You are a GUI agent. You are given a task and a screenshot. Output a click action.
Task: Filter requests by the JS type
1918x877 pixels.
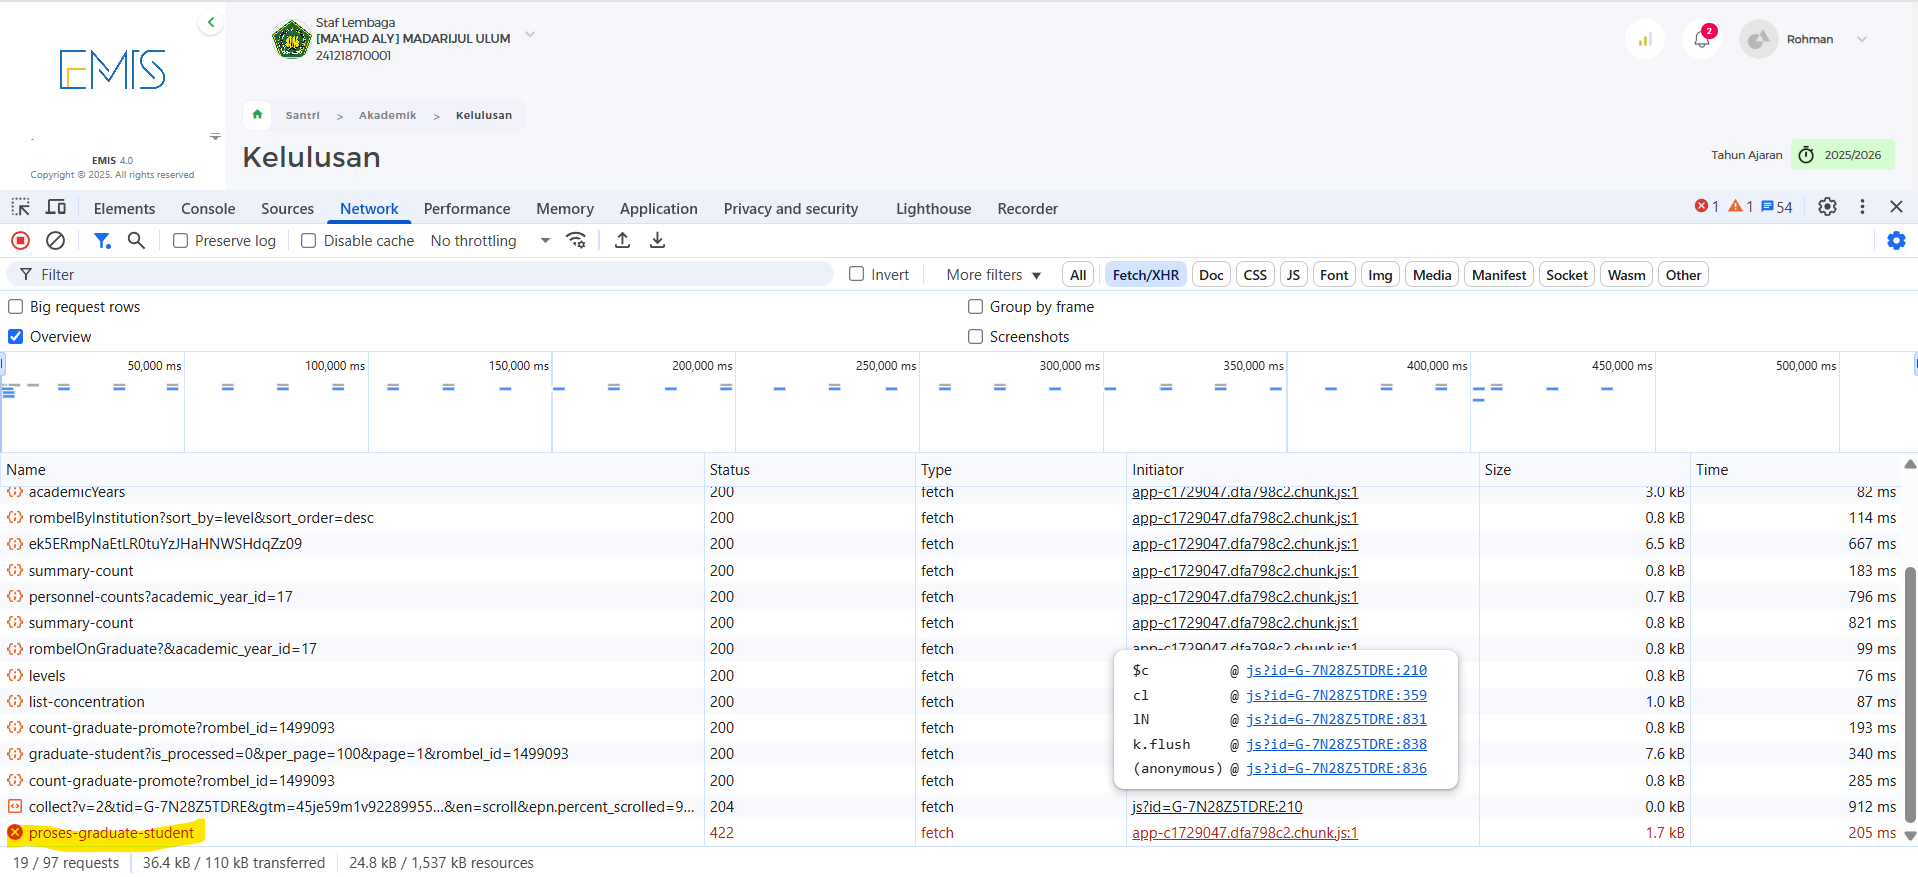pos(1293,275)
